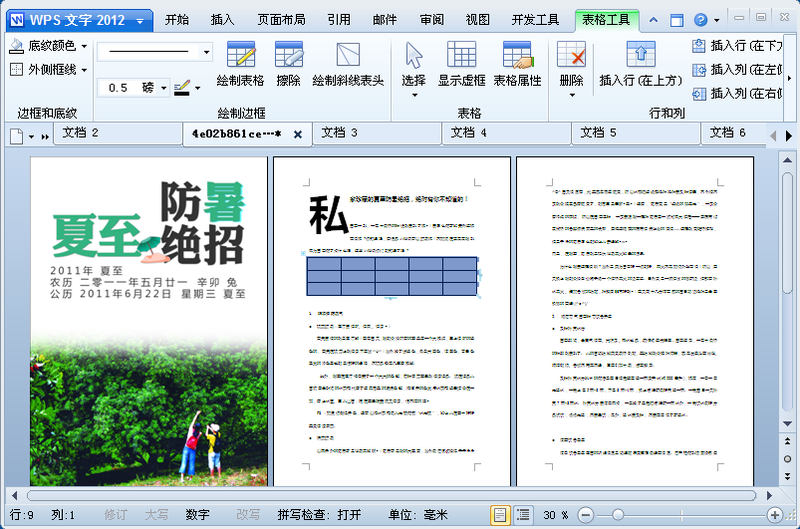Click the pen color swatch
The image size is (800, 529).
pos(181,88)
